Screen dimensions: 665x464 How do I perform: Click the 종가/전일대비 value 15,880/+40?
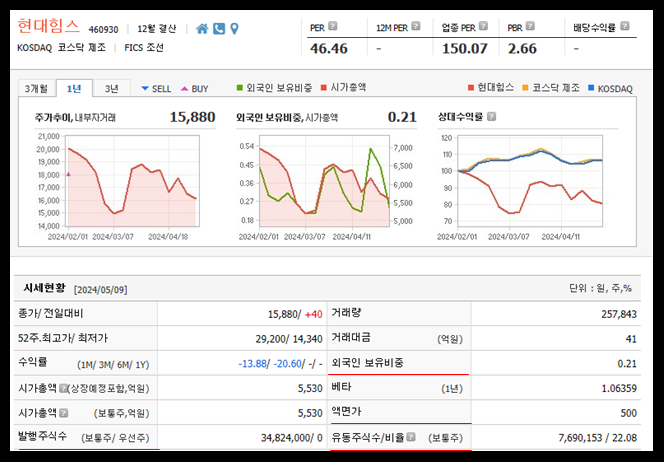pyautogui.click(x=295, y=314)
